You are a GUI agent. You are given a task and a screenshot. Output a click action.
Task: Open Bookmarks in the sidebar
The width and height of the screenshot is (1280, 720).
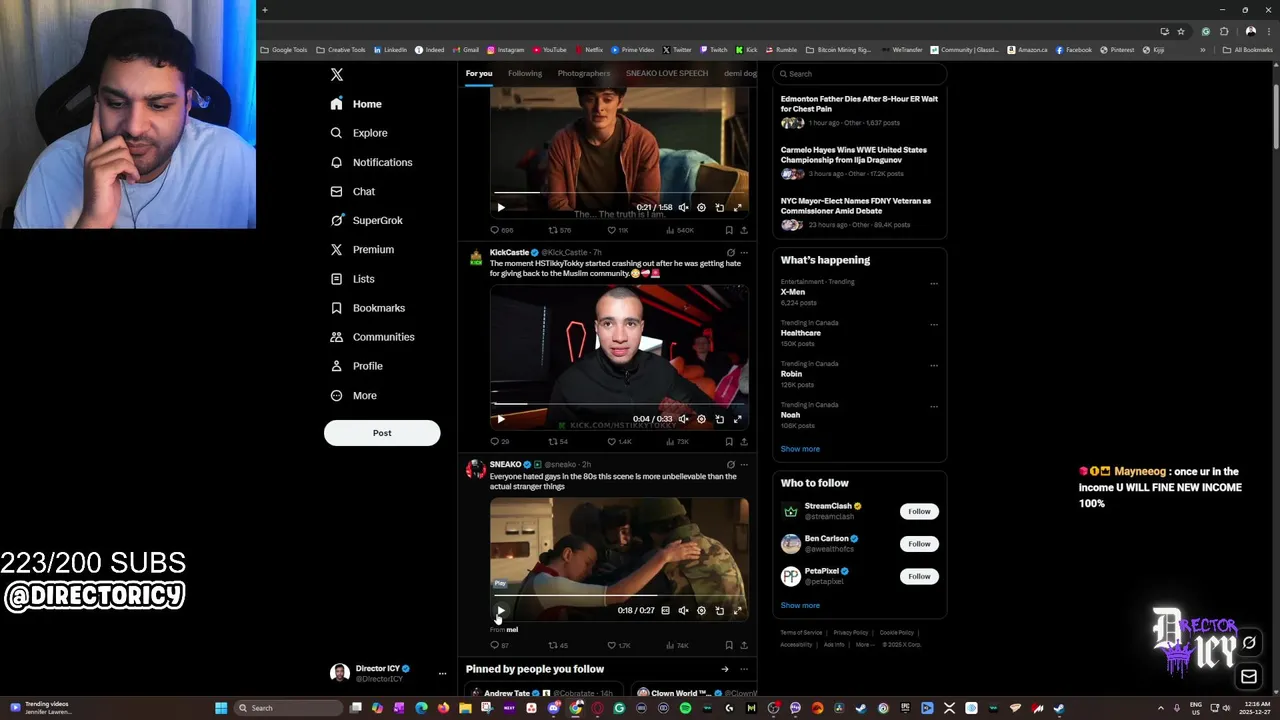(367, 308)
